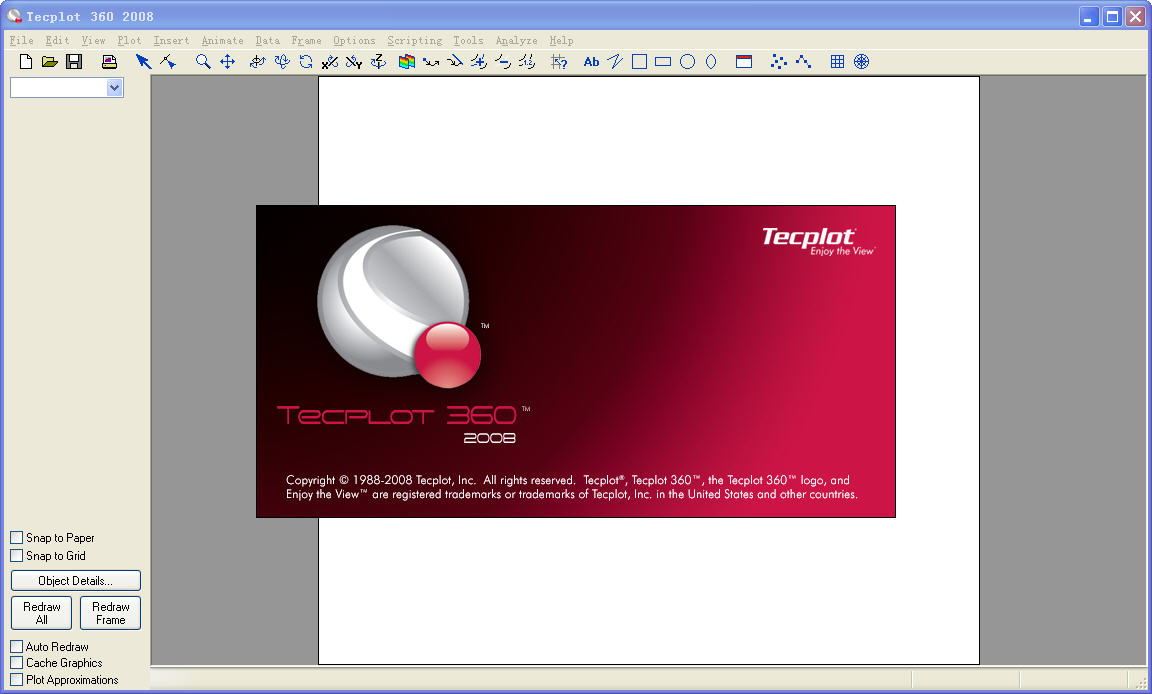The width and height of the screenshot is (1152, 694).
Task: Select the Add Contour Label tool
Action: coord(528,62)
